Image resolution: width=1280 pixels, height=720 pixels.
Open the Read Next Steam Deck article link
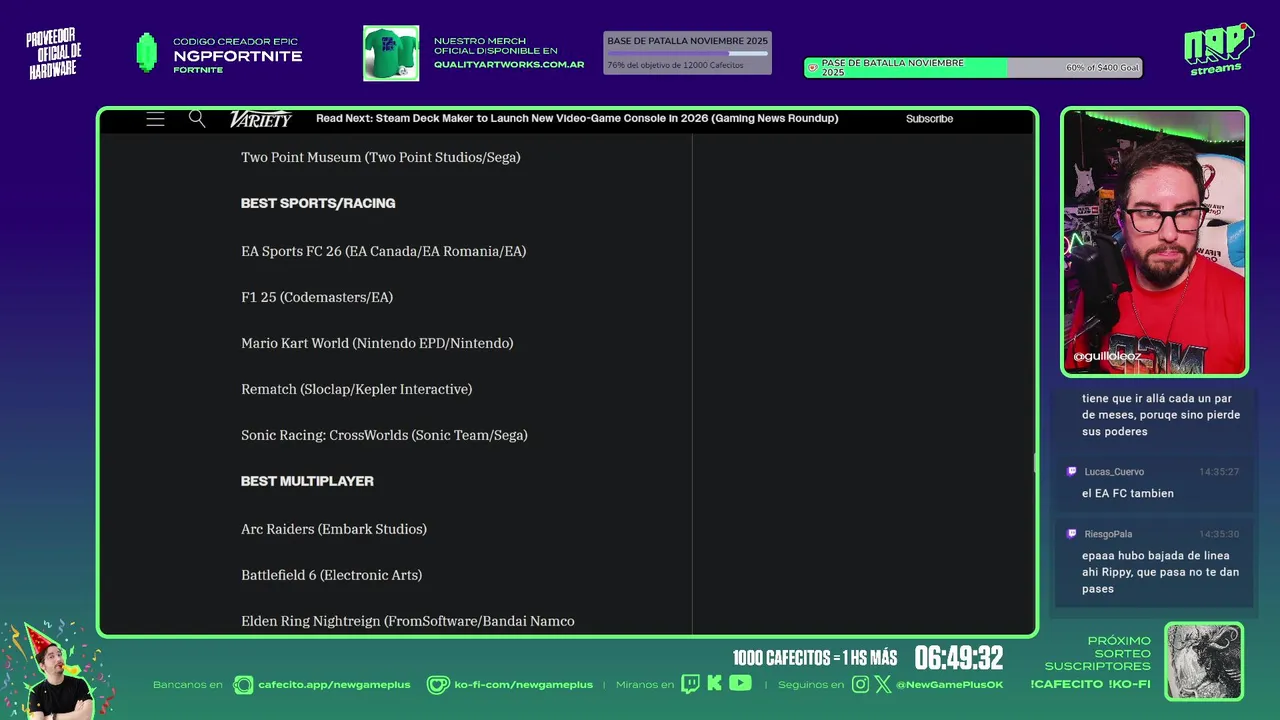(577, 118)
